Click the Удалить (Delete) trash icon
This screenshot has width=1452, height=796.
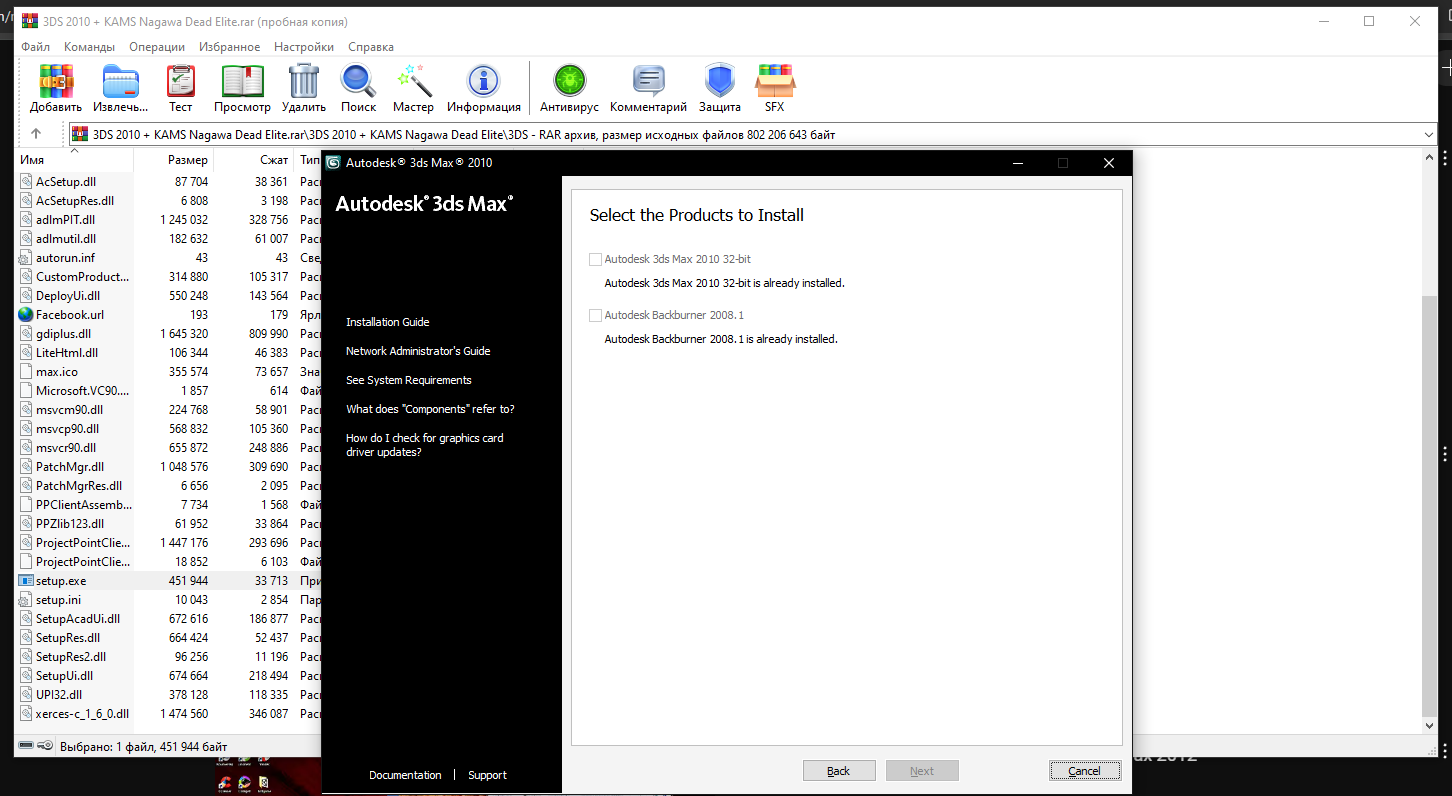click(303, 82)
